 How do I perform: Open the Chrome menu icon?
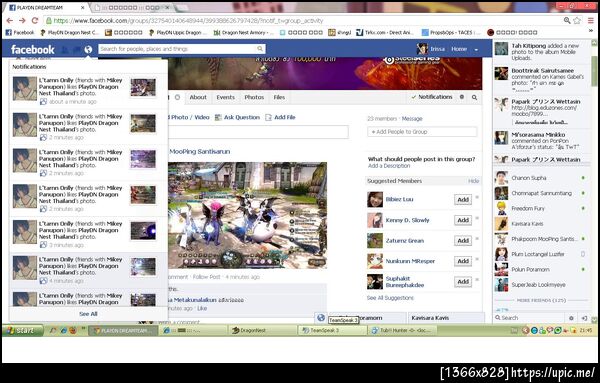pyautogui.click(x=591, y=21)
